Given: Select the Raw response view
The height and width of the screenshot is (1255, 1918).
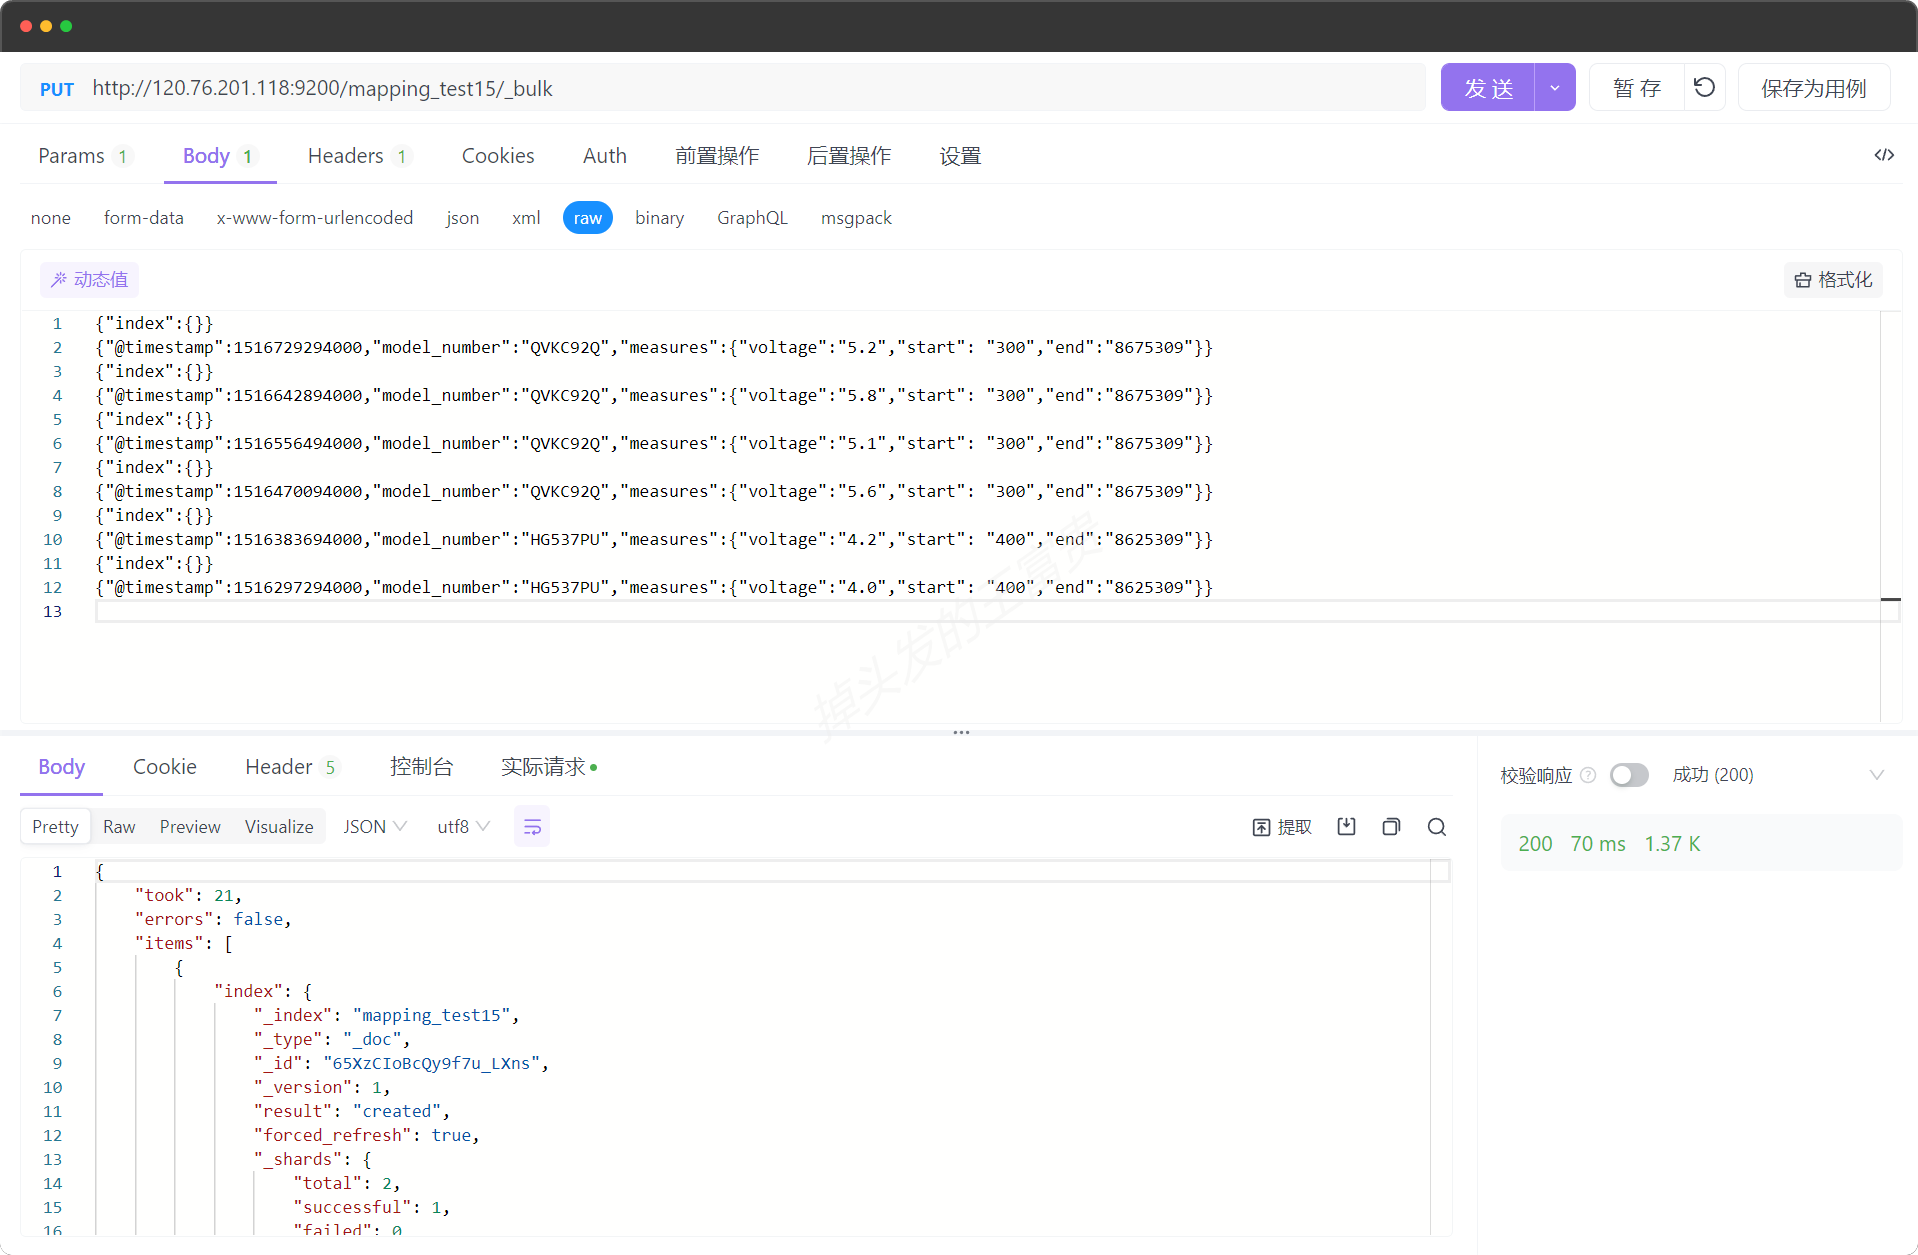Looking at the screenshot, I should tap(119, 827).
